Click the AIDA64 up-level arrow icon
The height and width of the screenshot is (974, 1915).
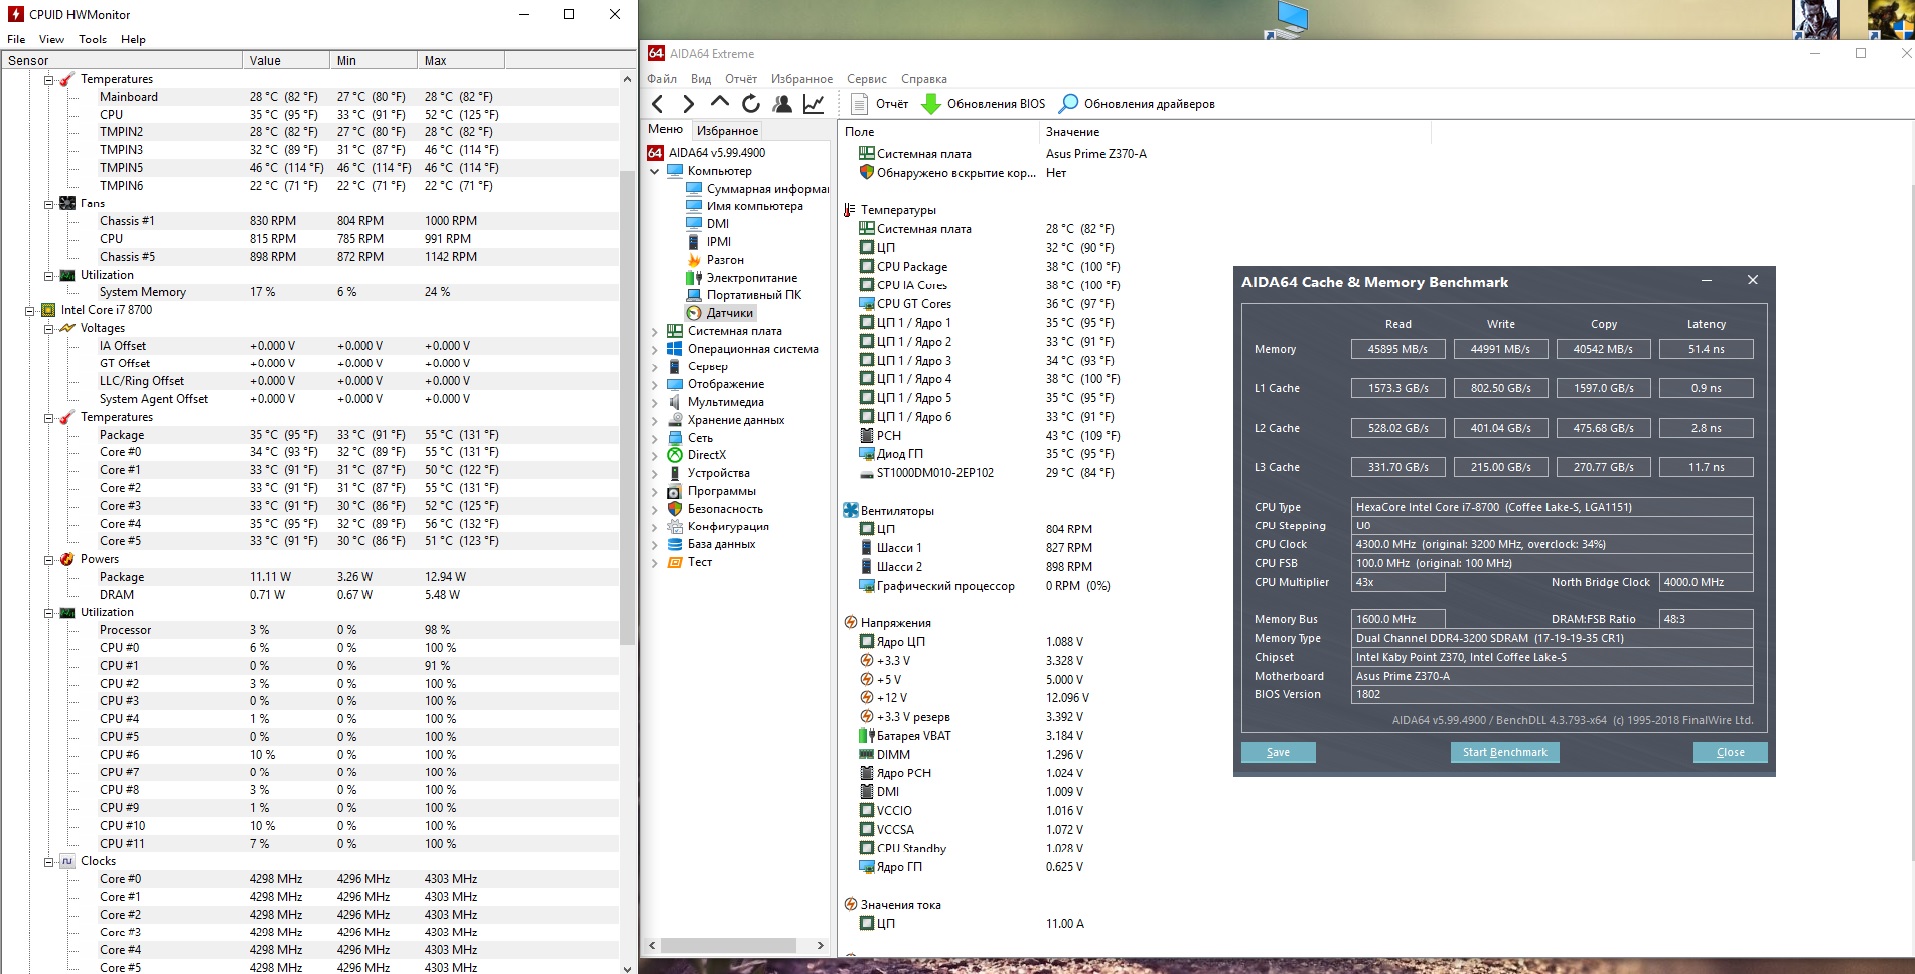click(719, 102)
